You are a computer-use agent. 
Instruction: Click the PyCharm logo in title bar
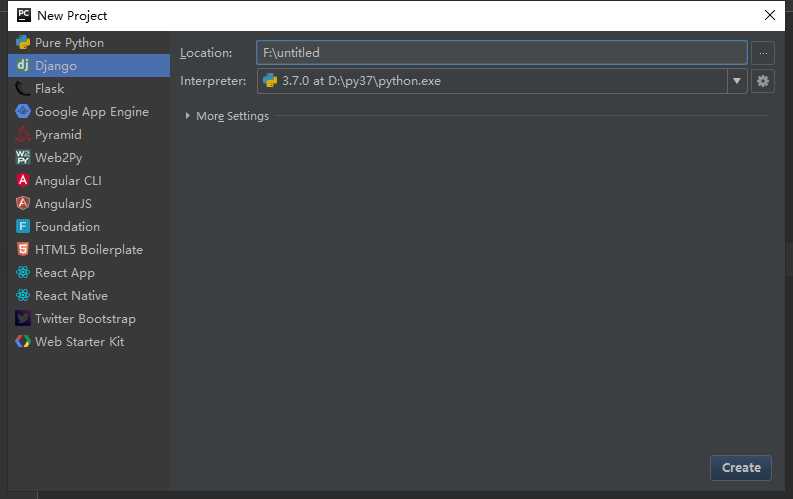(x=24, y=15)
